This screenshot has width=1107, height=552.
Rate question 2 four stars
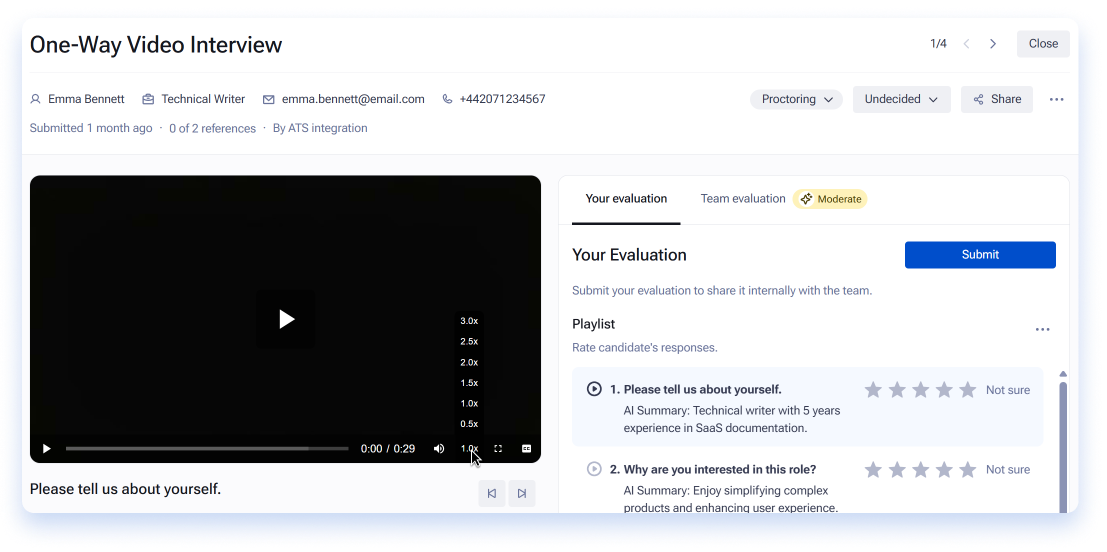pos(945,469)
